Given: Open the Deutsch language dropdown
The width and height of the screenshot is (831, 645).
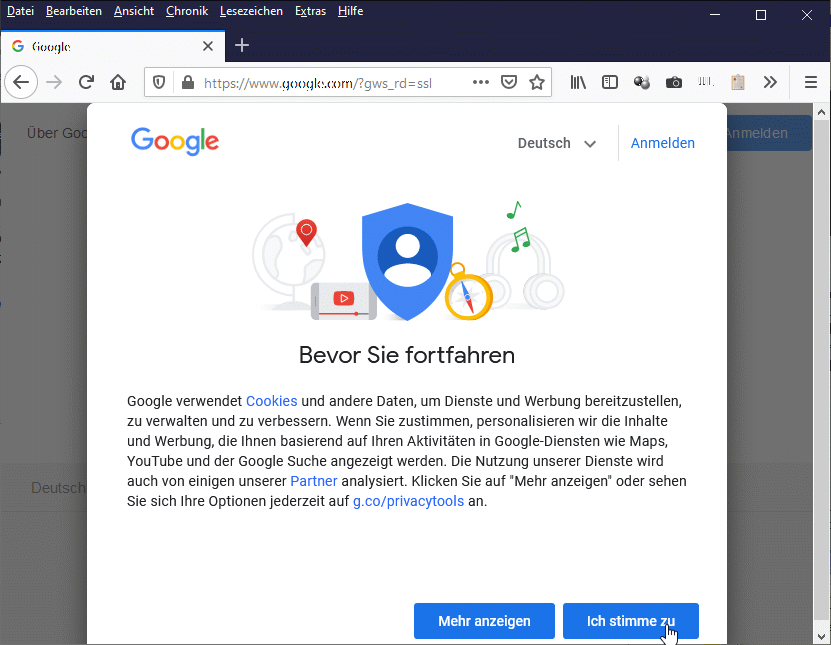Looking at the screenshot, I should 556,143.
